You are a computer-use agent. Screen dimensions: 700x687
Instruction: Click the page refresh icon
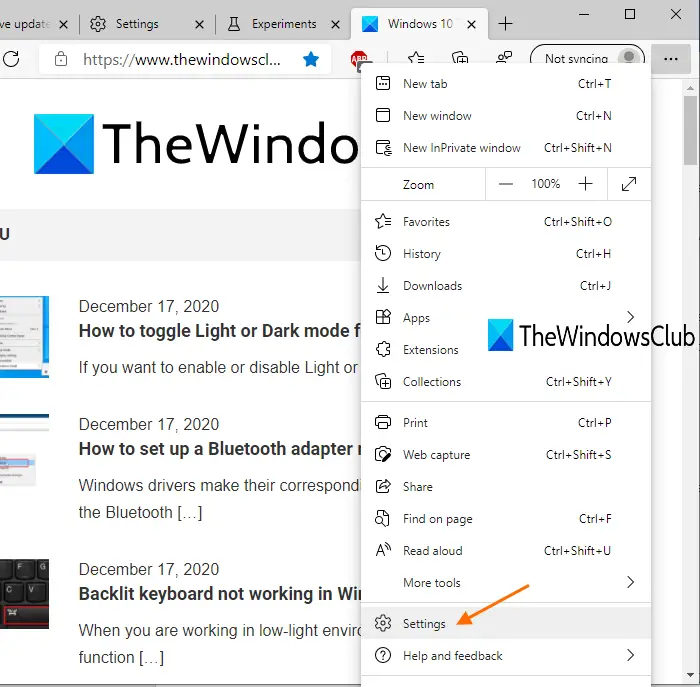[12, 59]
